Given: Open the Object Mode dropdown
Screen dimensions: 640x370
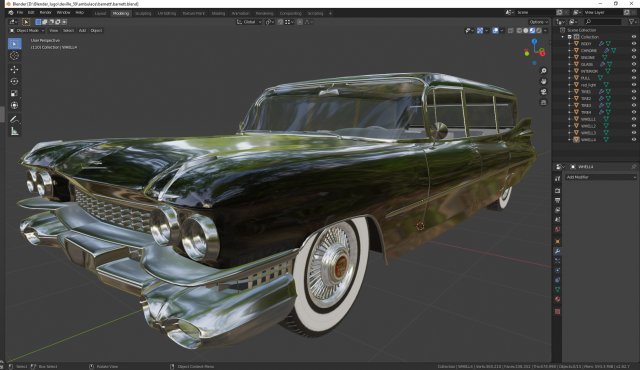Looking at the screenshot, I should tap(27, 31).
